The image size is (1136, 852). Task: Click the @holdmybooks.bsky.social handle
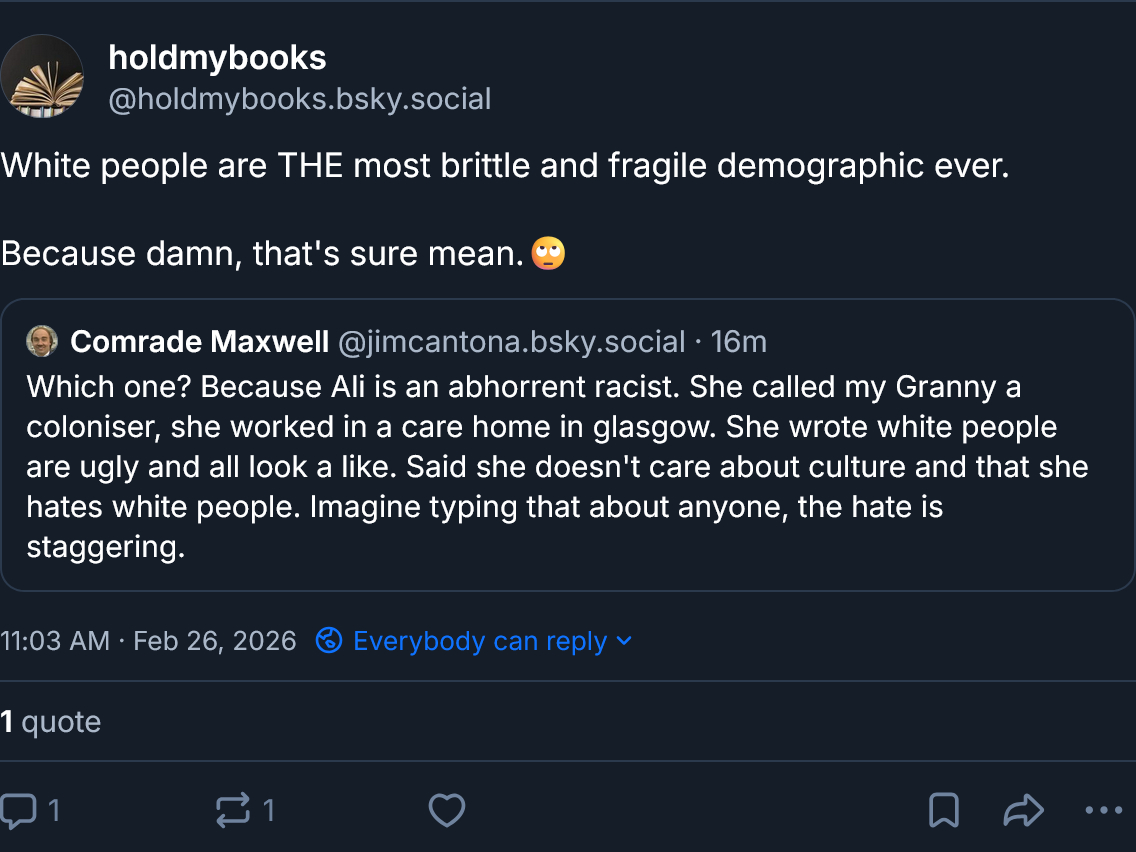click(x=299, y=99)
